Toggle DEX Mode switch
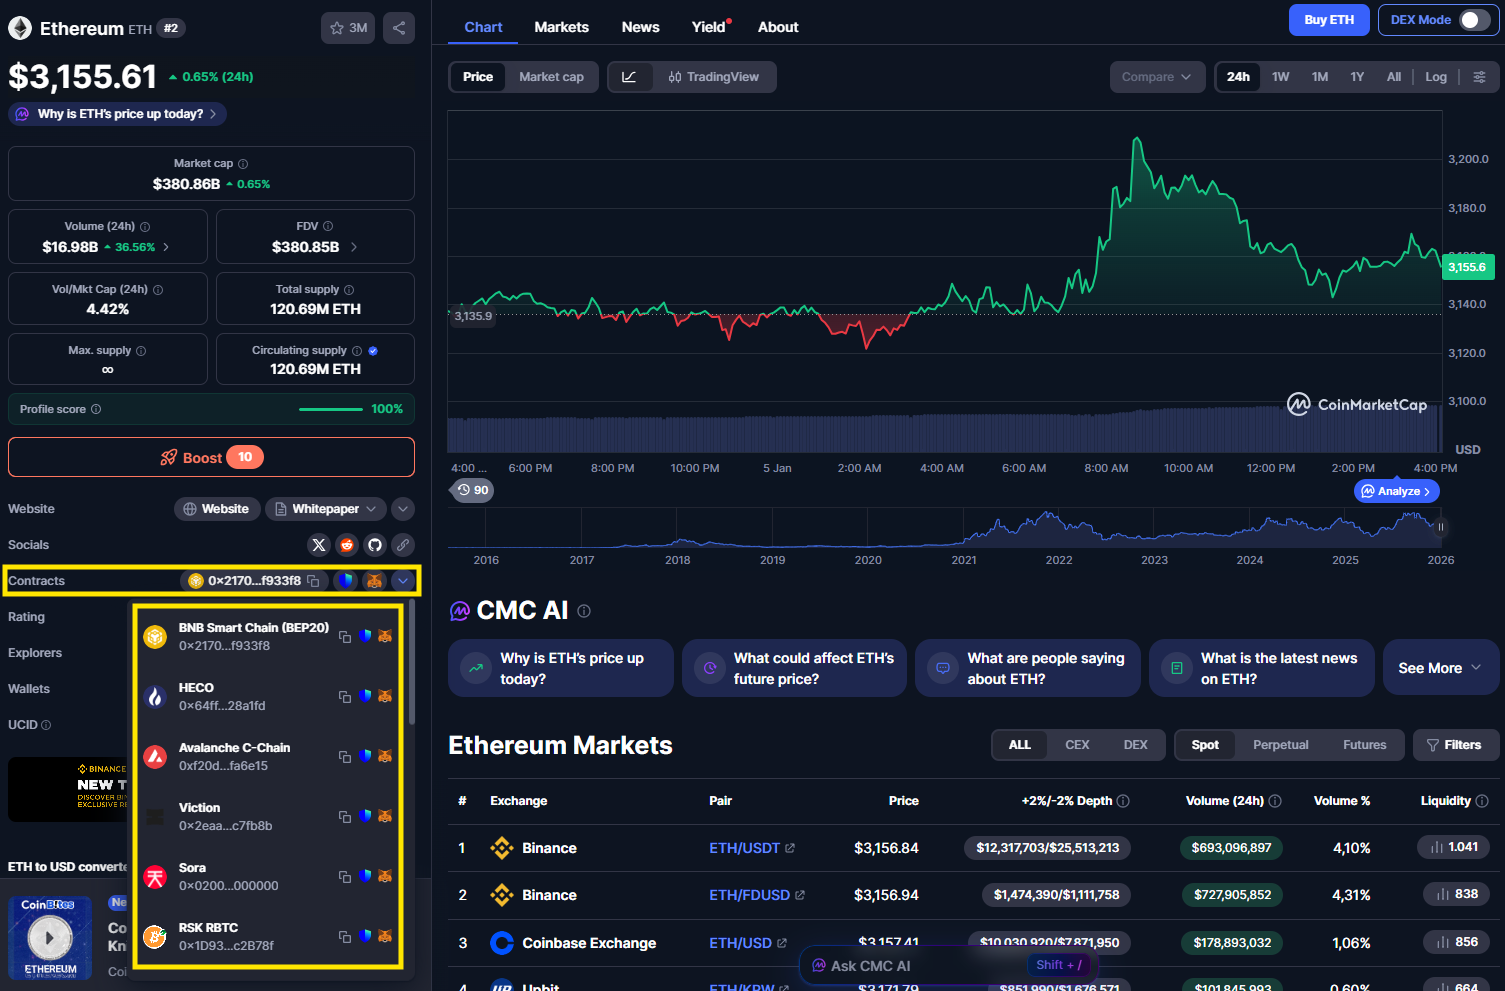The width and height of the screenshot is (1505, 991). [x=1475, y=20]
